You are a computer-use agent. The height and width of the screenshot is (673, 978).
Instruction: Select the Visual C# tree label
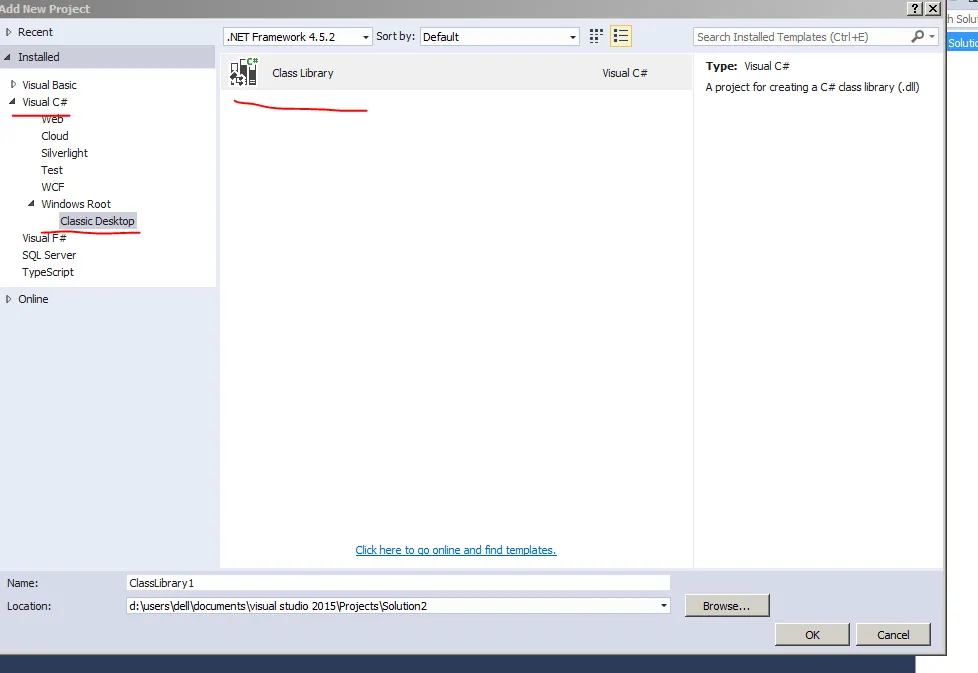pyautogui.click(x=45, y=102)
